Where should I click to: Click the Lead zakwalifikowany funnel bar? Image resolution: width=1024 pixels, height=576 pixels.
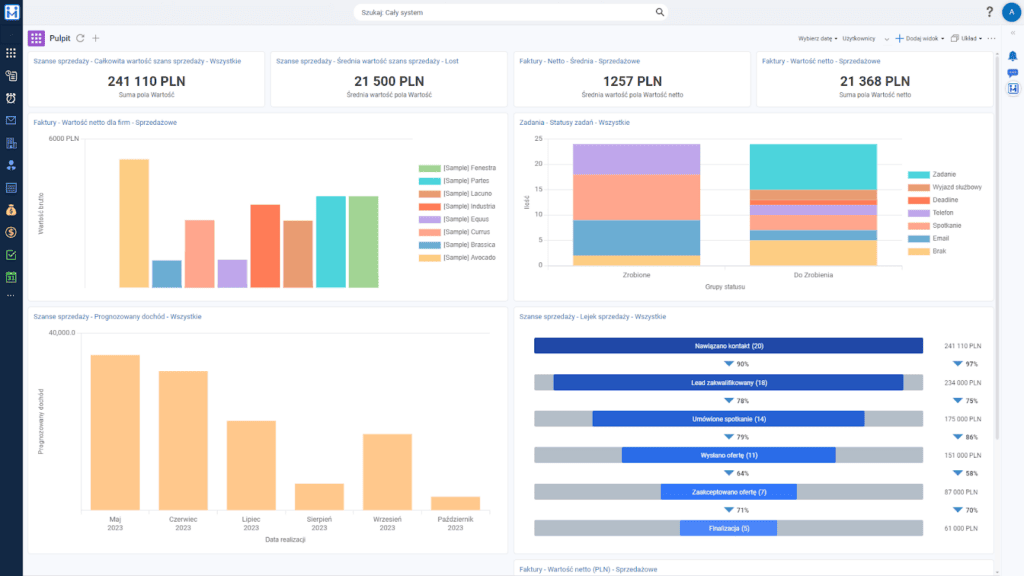tap(728, 382)
